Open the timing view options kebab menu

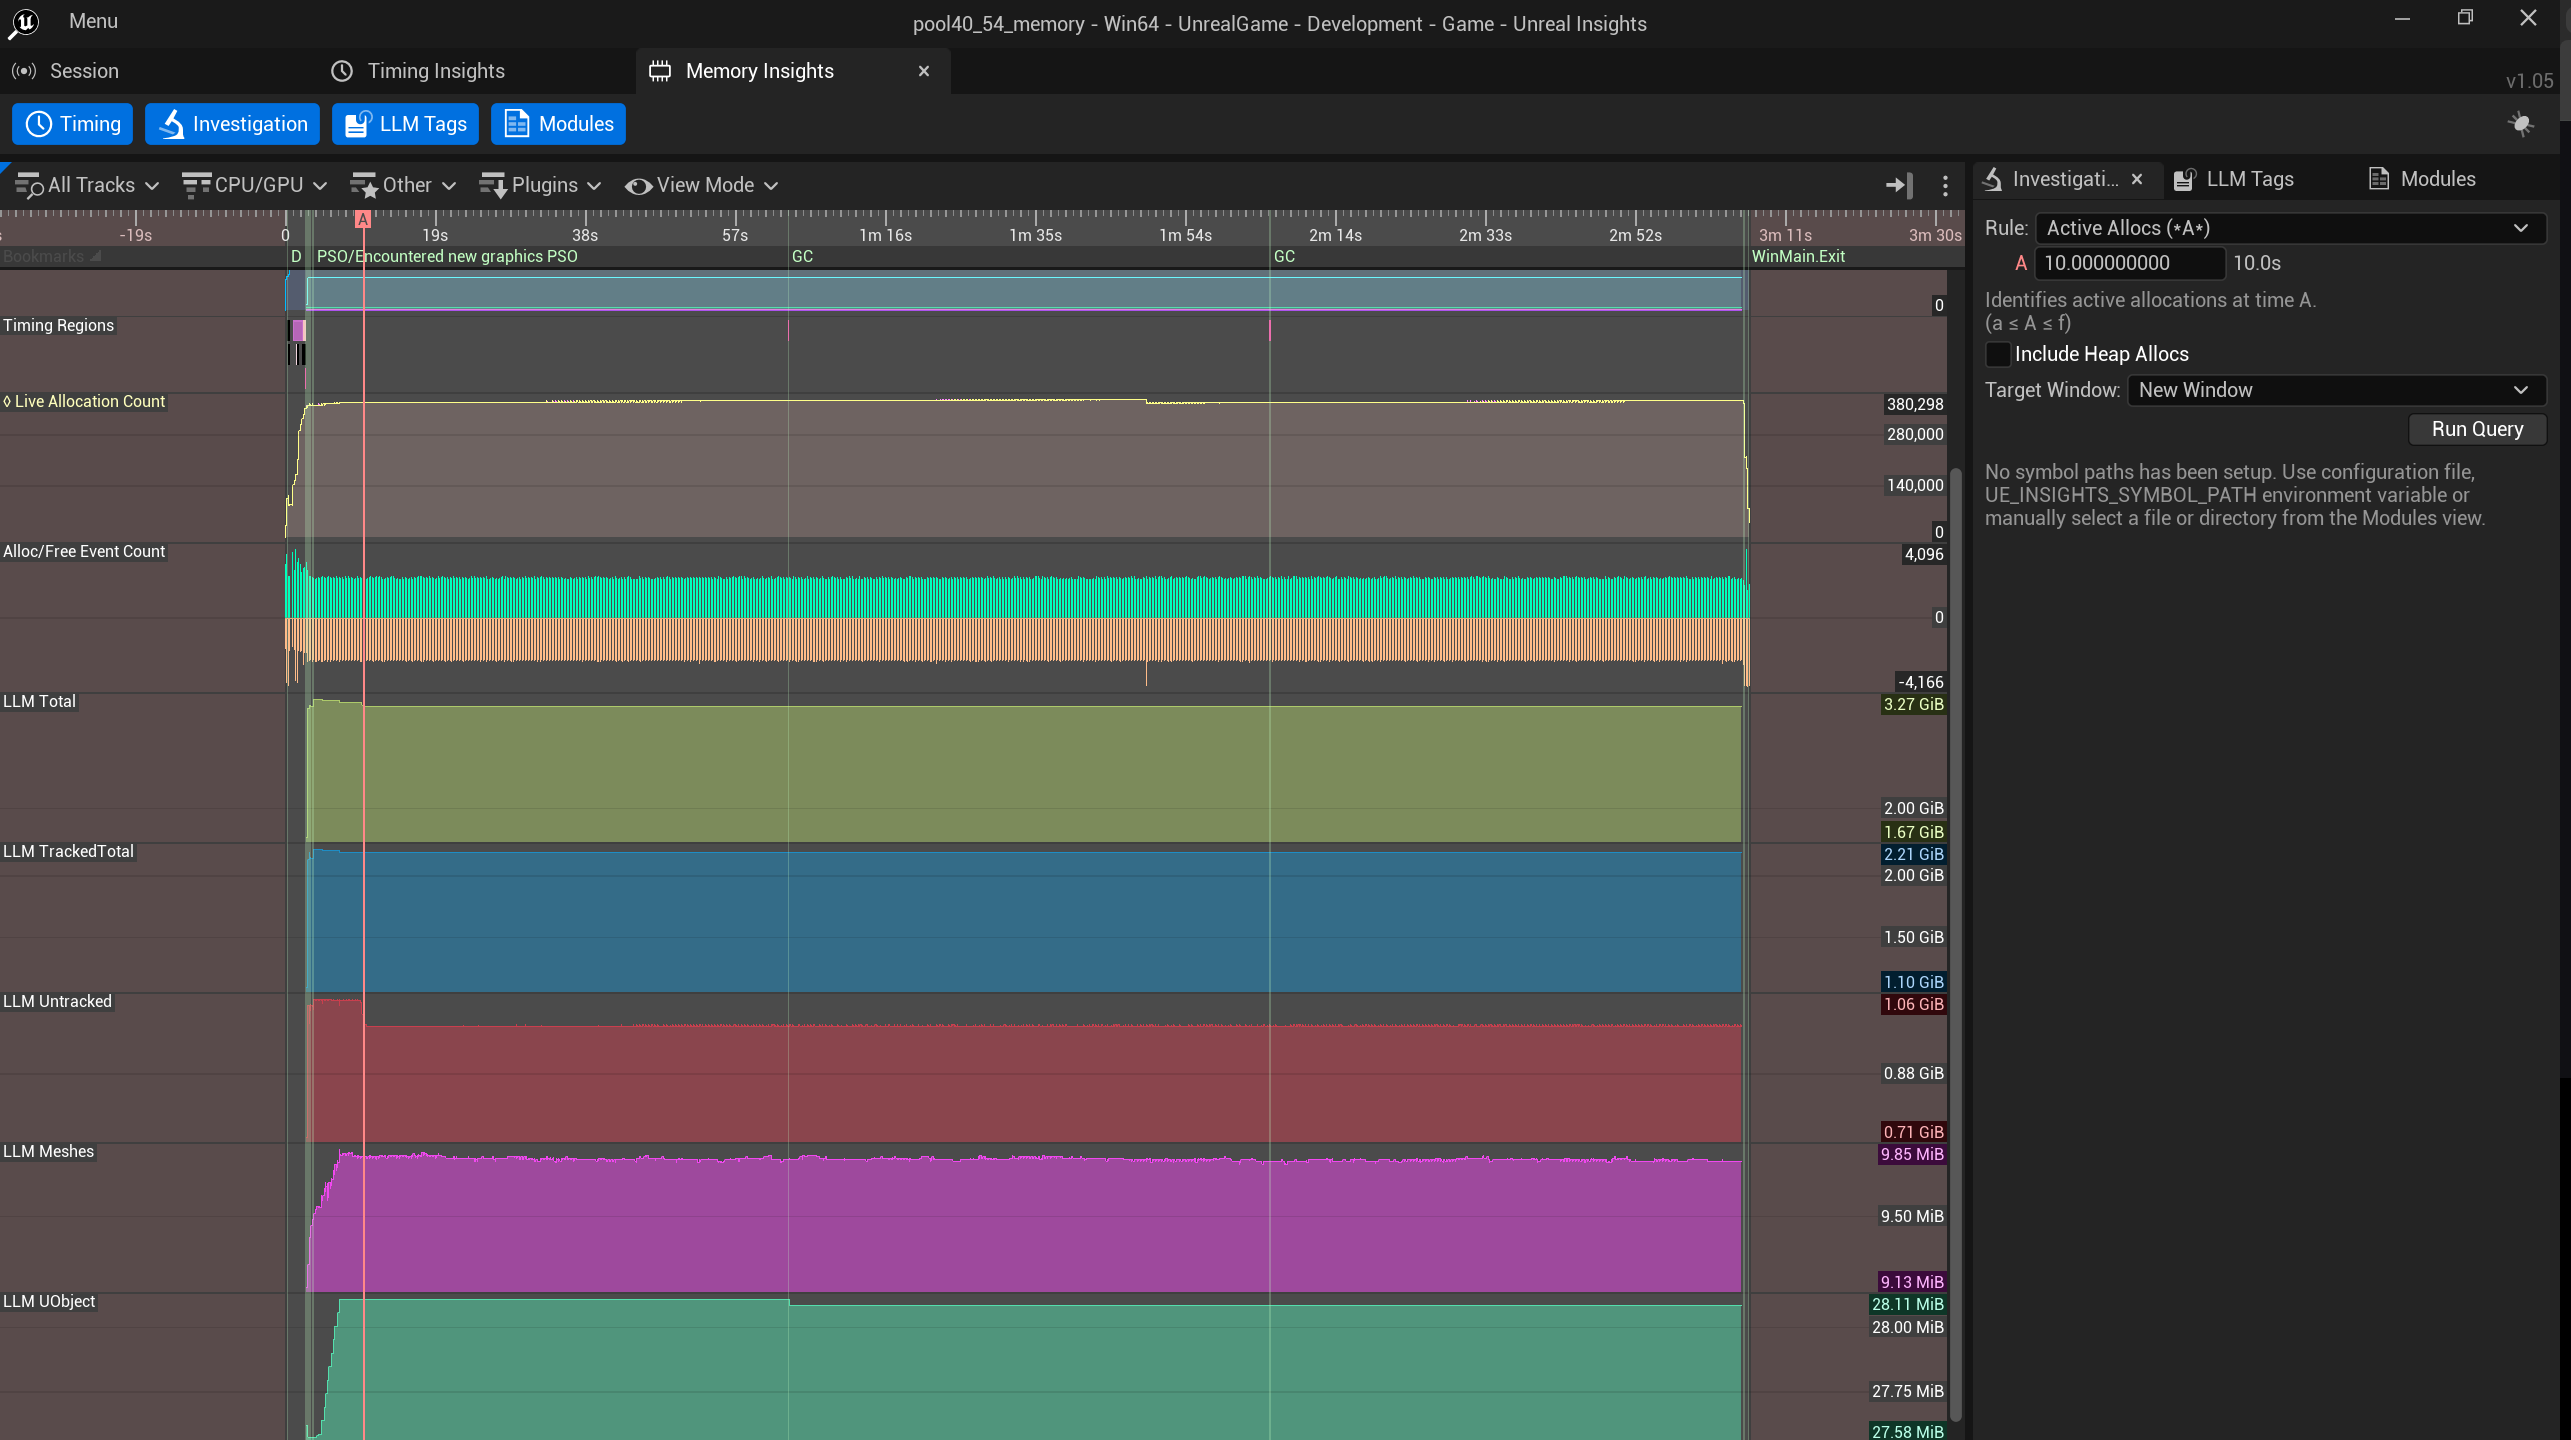1945,185
